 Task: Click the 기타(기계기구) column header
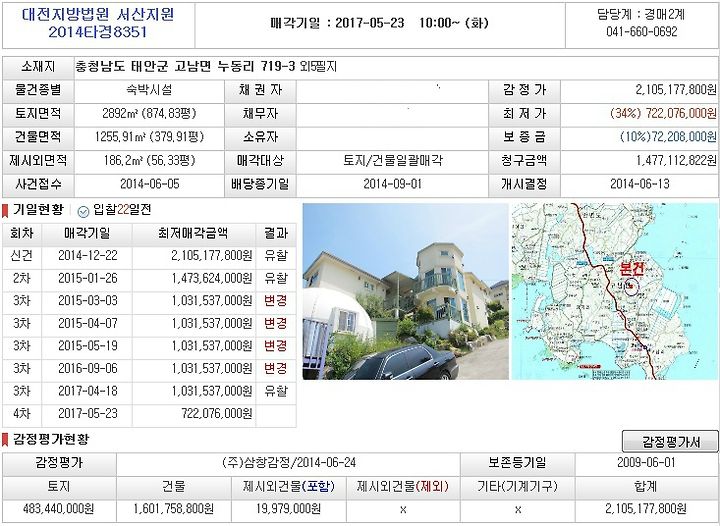click(x=518, y=486)
